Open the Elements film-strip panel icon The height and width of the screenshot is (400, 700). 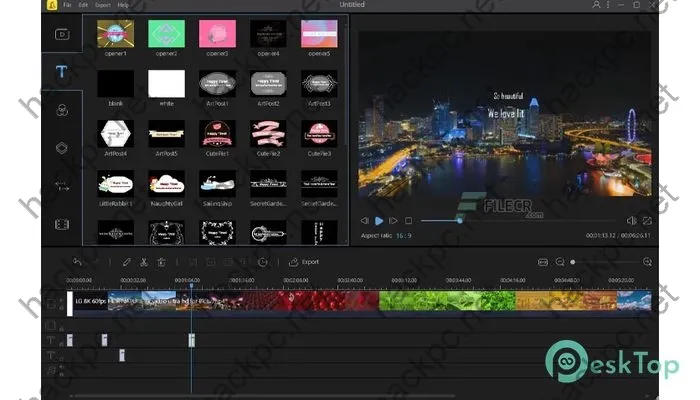(x=62, y=223)
